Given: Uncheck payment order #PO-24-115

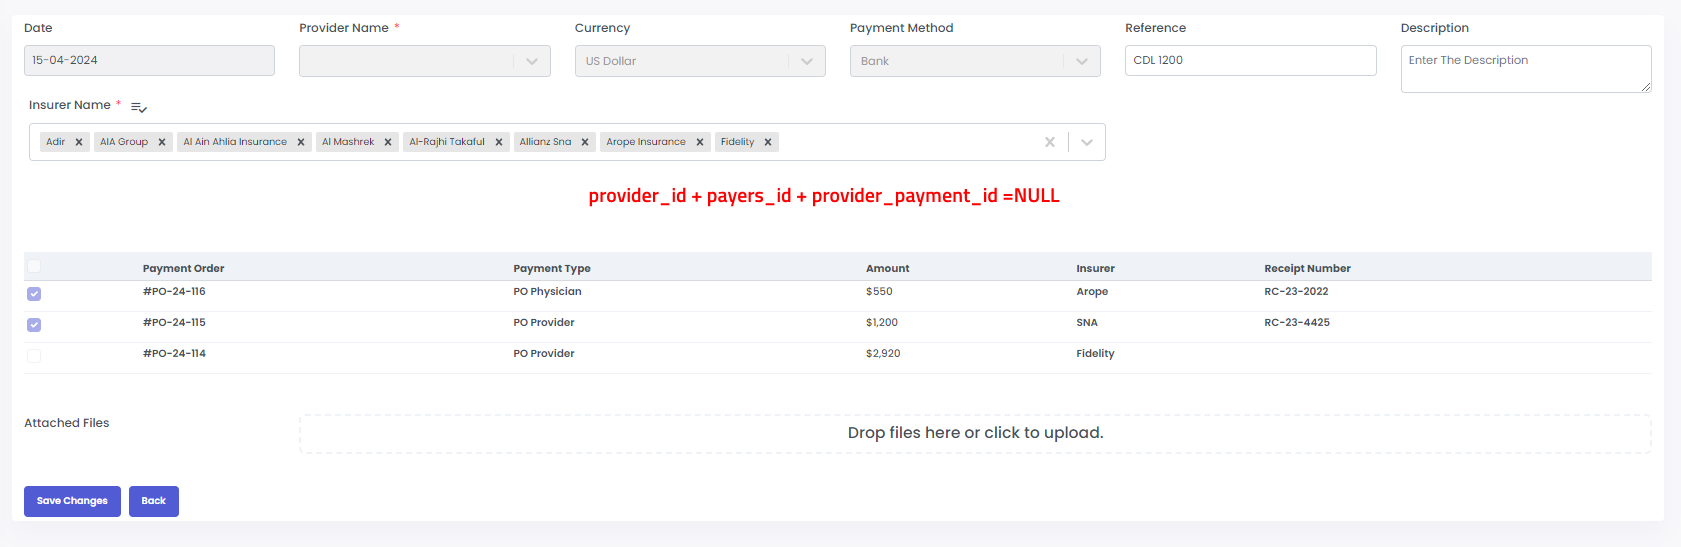Looking at the screenshot, I should (34, 325).
